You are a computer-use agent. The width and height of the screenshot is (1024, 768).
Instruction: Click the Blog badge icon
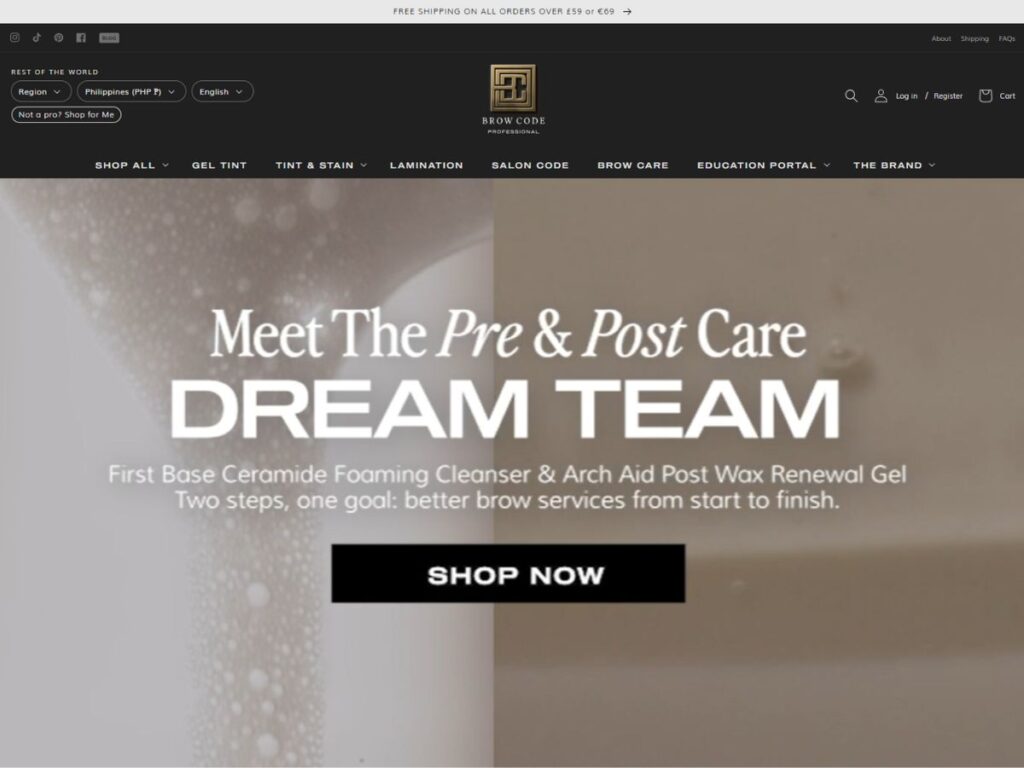109,38
